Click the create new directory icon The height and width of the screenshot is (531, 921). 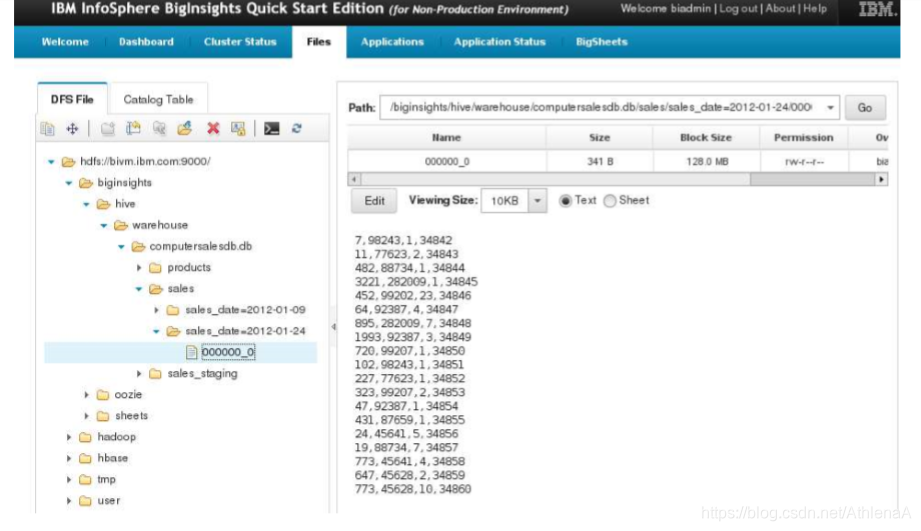[x=107, y=129]
